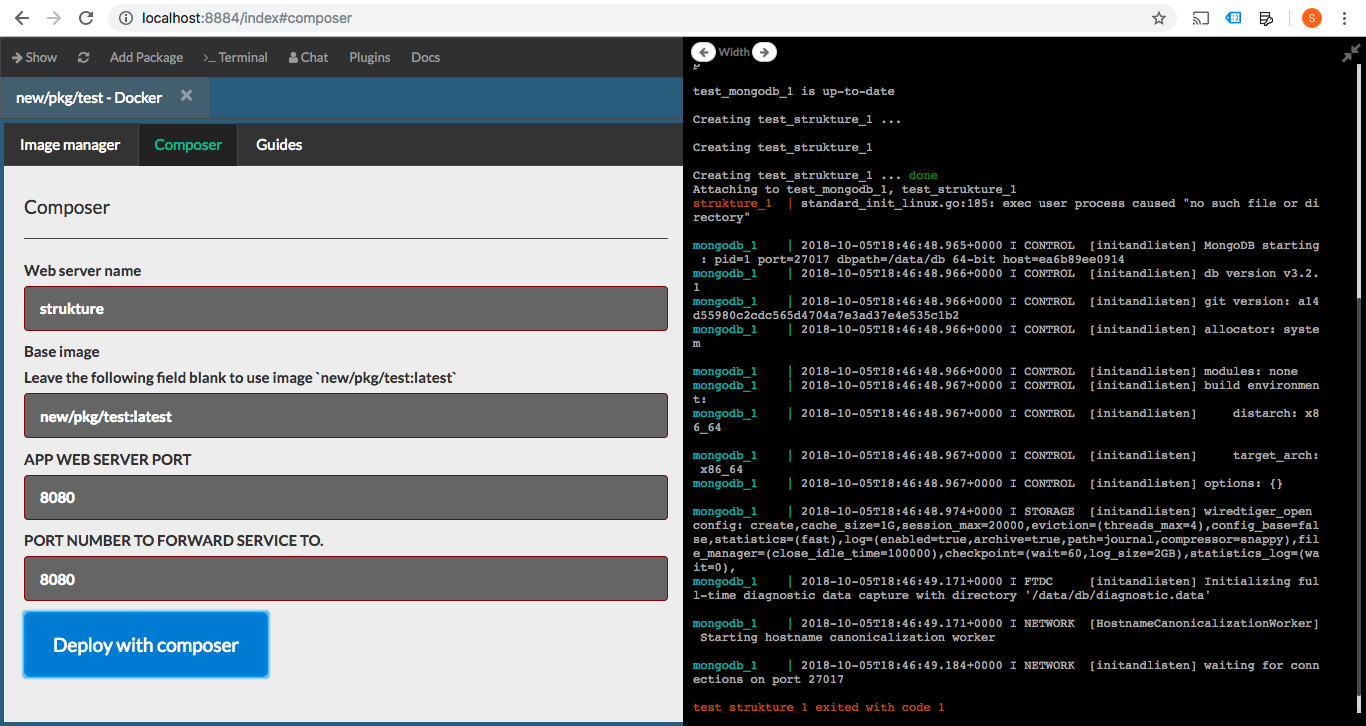Focus the Web server name field
This screenshot has height=726, width=1366.
[346, 308]
